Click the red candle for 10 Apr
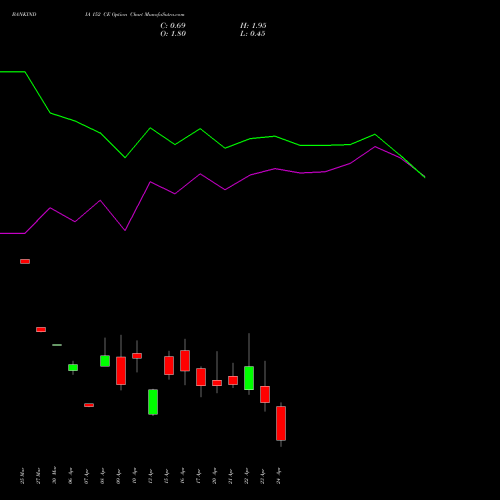 (137, 356)
